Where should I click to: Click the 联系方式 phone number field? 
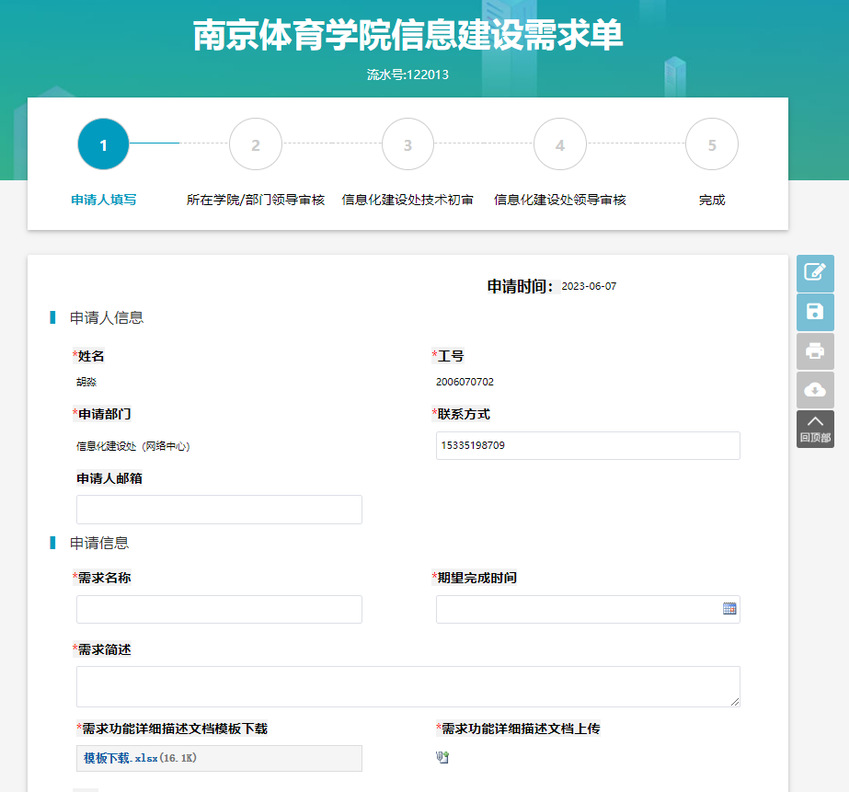point(587,446)
